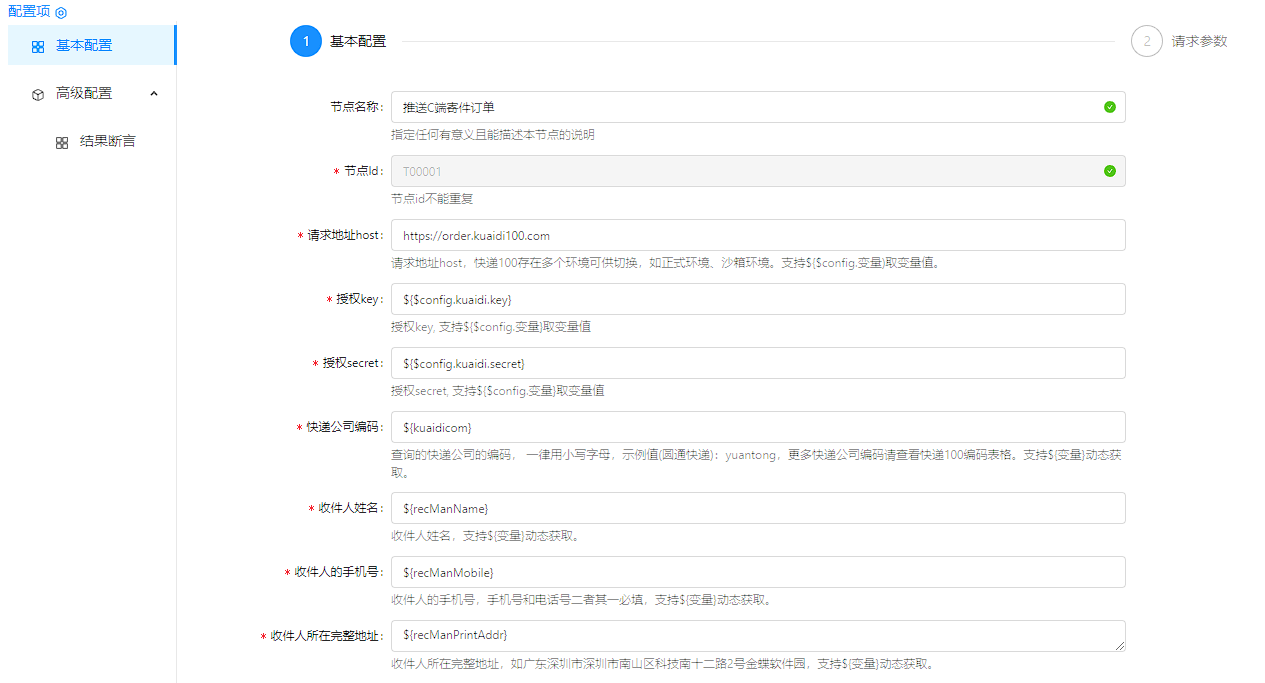Click the resize handle of 收件人所在完整地址 textarea
Image resolution: width=1265 pixels, height=683 pixels.
pyautogui.click(x=1120, y=646)
